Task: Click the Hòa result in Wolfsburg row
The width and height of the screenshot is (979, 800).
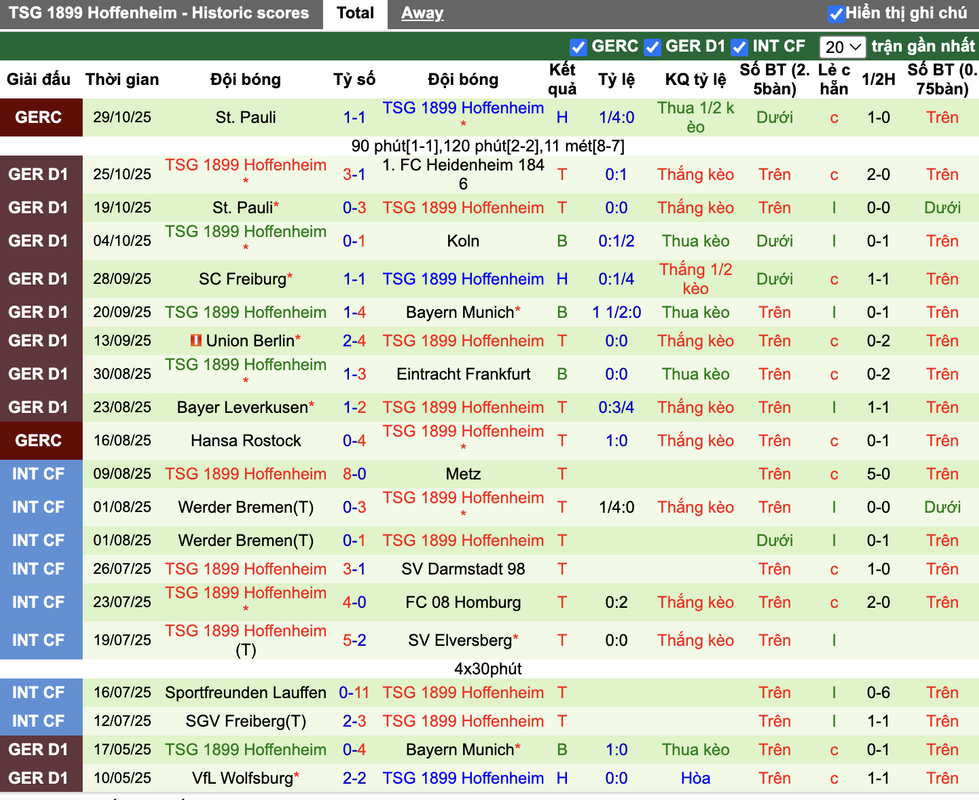Action: pyautogui.click(x=696, y=778)
